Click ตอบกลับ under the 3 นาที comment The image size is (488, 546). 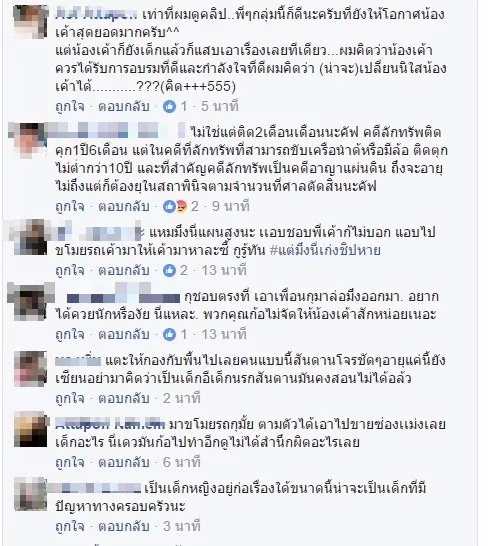pyautogui.click(x=124, y=526)
